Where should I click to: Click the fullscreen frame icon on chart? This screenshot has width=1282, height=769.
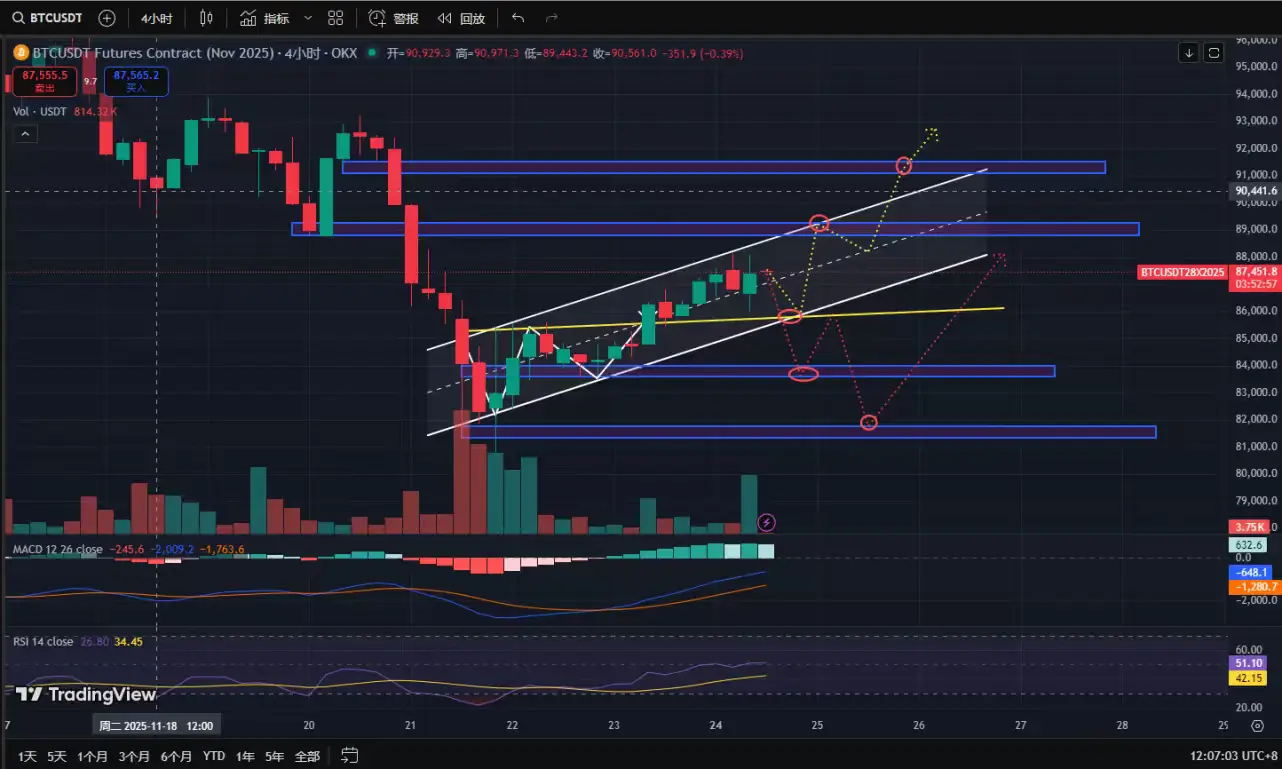pyautogui.click(x=1213, y=52)
